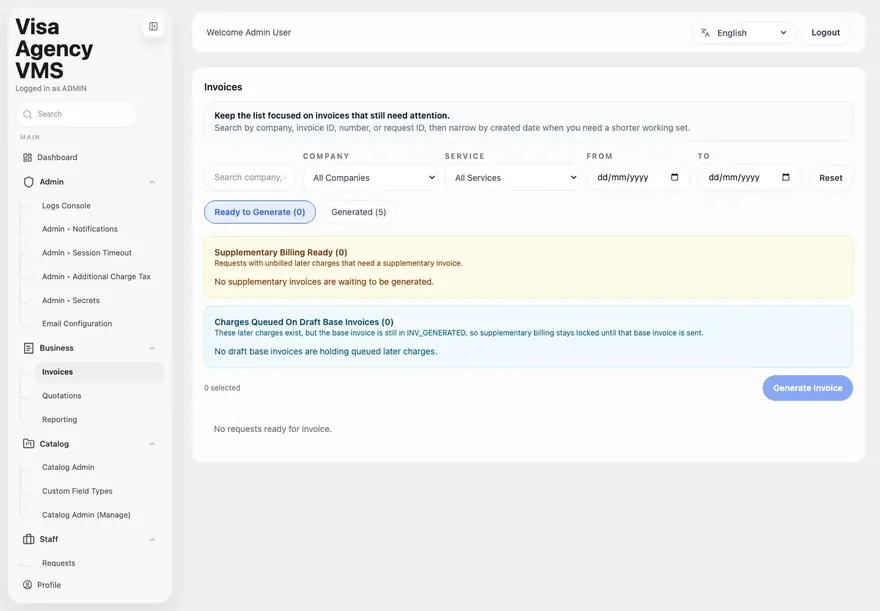
Task: Open Admin · Notifications page
Action: click(x=80, y=229)
